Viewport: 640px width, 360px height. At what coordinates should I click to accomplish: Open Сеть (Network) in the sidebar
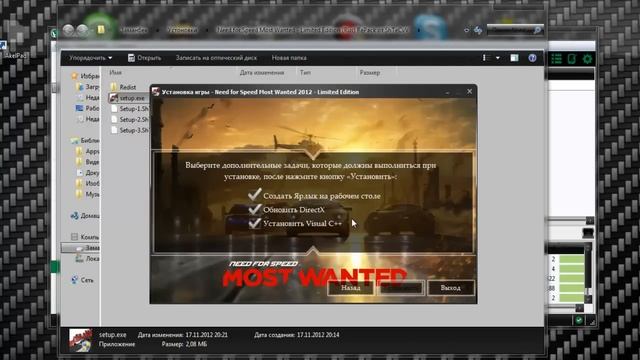coord(82,280)
